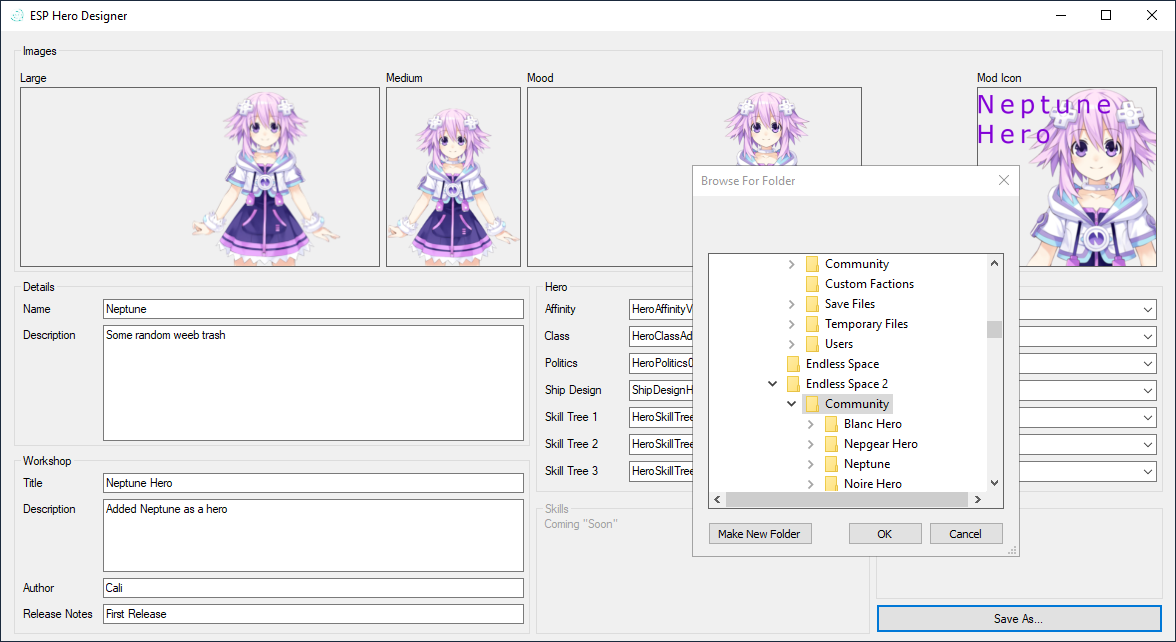Click the Workshop Title field

[x=314, y=483]
